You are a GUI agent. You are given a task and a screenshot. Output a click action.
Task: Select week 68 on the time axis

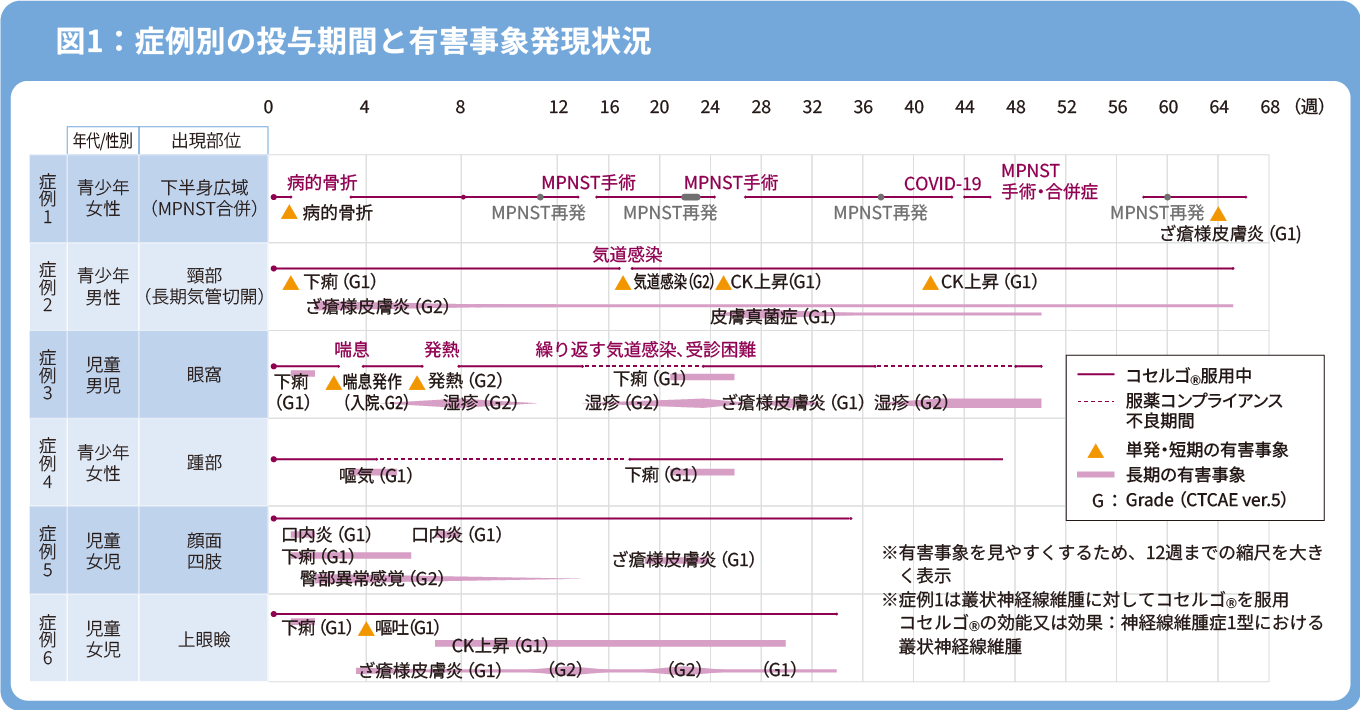pos(1270,107)
